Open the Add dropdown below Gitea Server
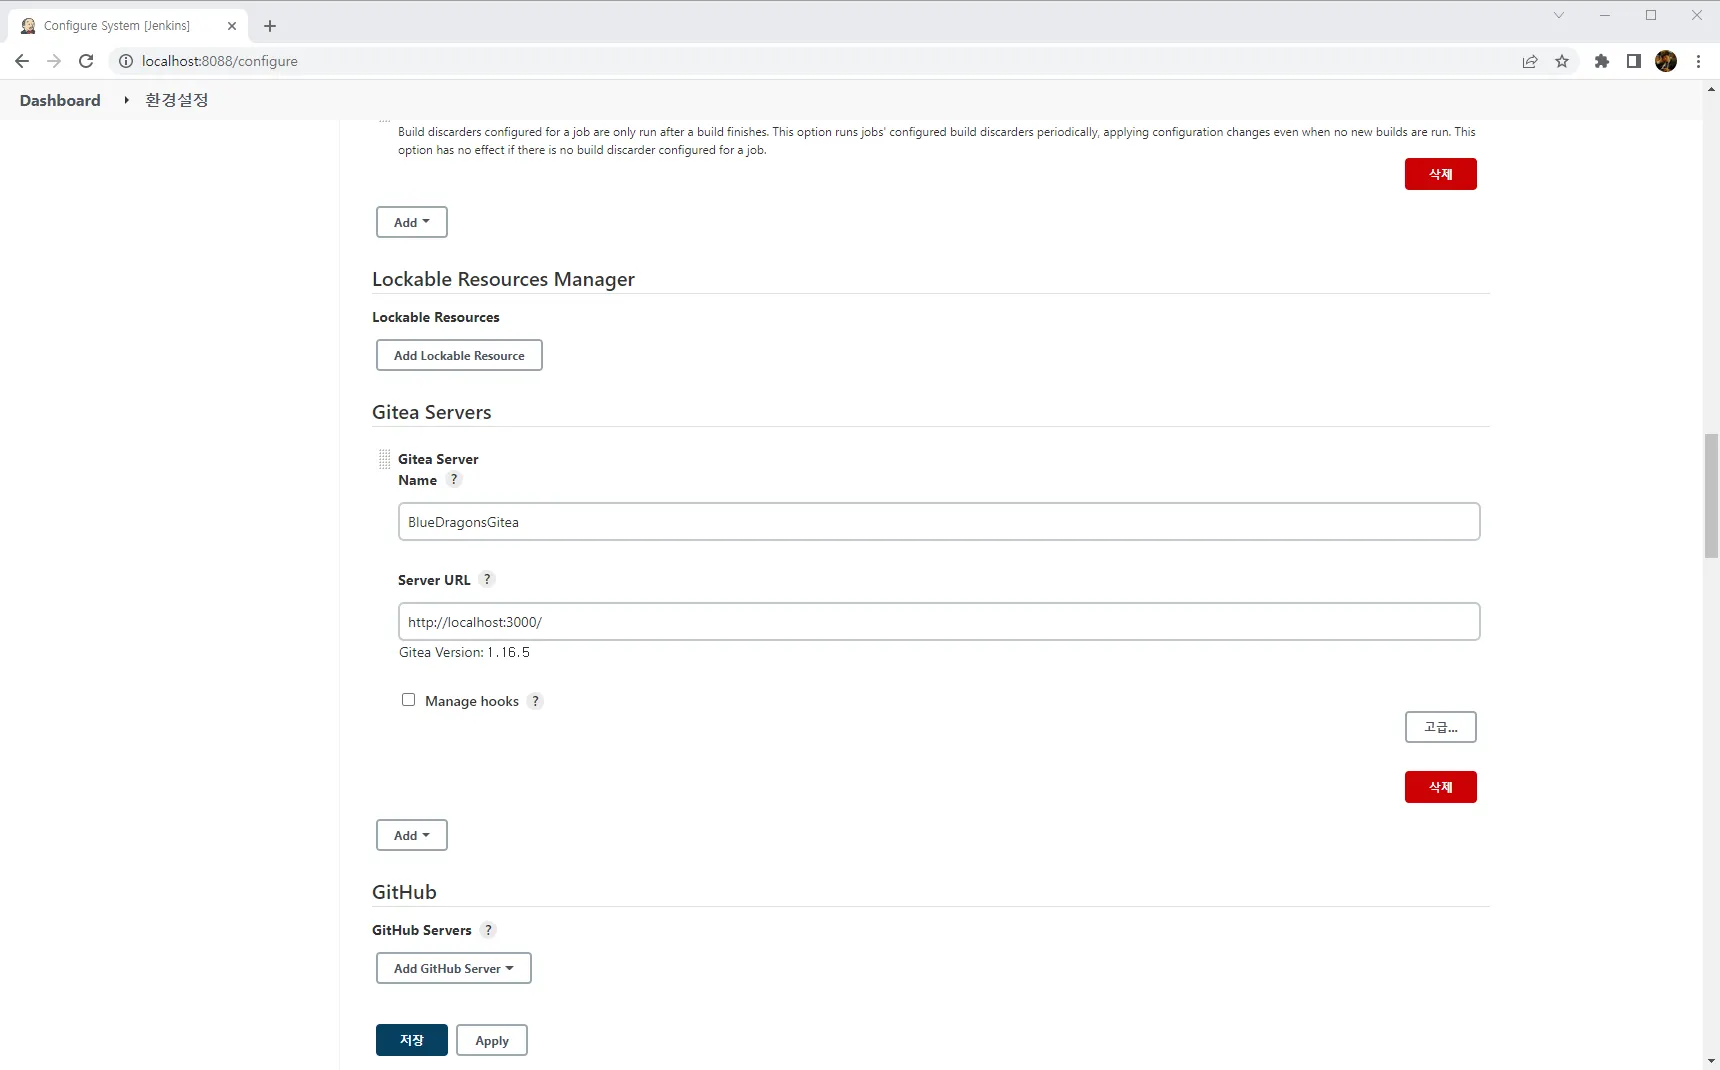This screenshot has width=1720, height=1070. (x=412, y=835)
